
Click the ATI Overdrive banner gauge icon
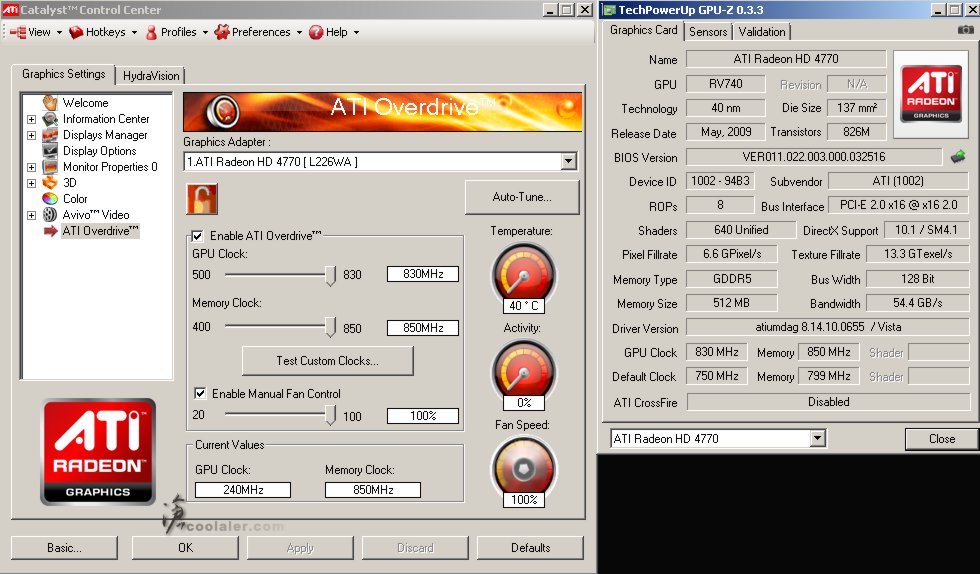[223, 111]
